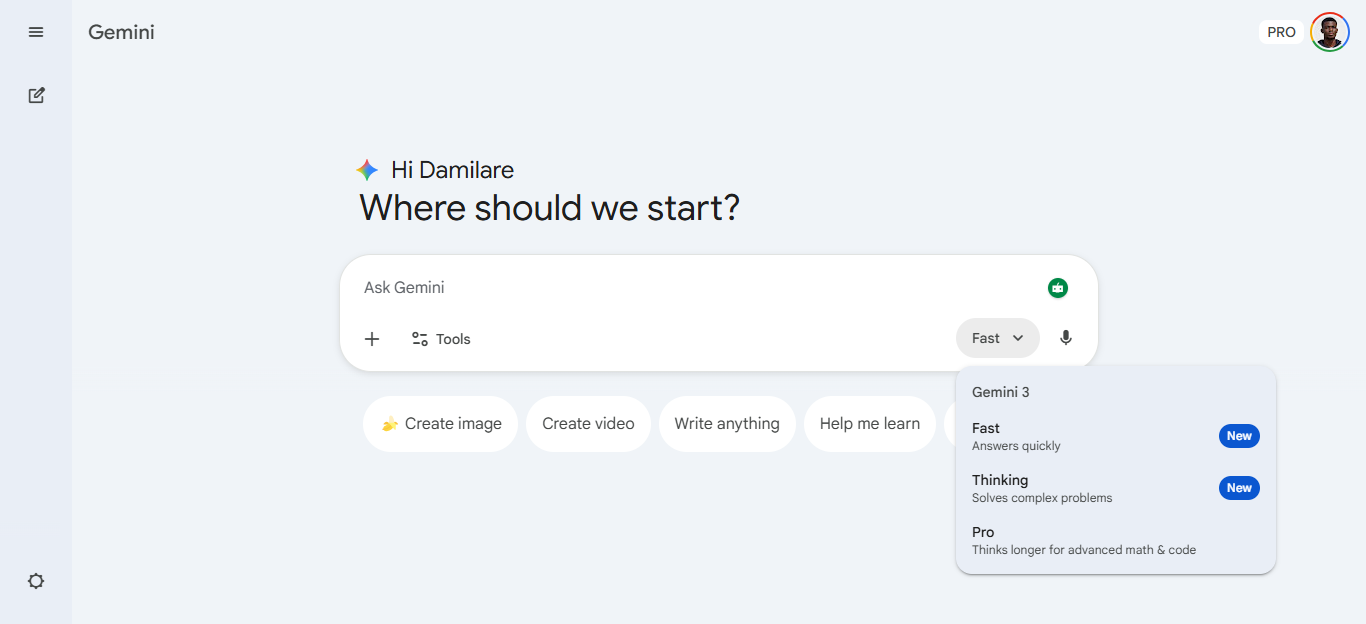Click the Create image chip

[x=440, y=424]
